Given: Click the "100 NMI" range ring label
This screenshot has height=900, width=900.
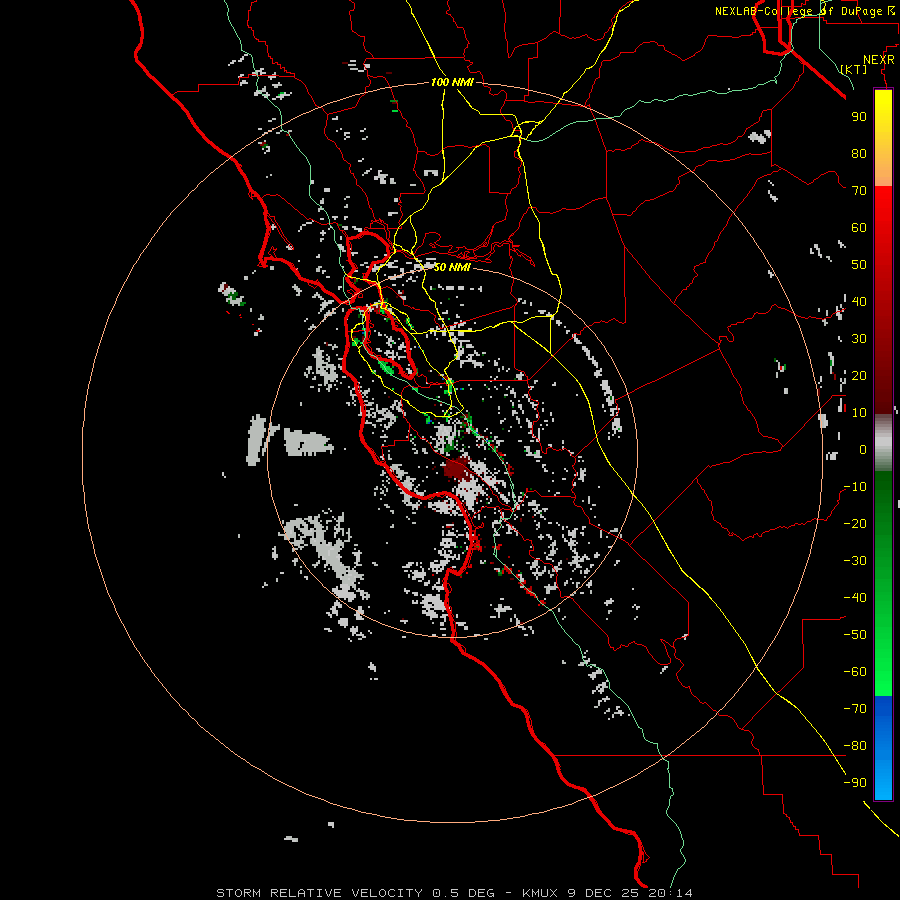Looking at the screenshot, I should pyautogui.click(x=452, y=82).
